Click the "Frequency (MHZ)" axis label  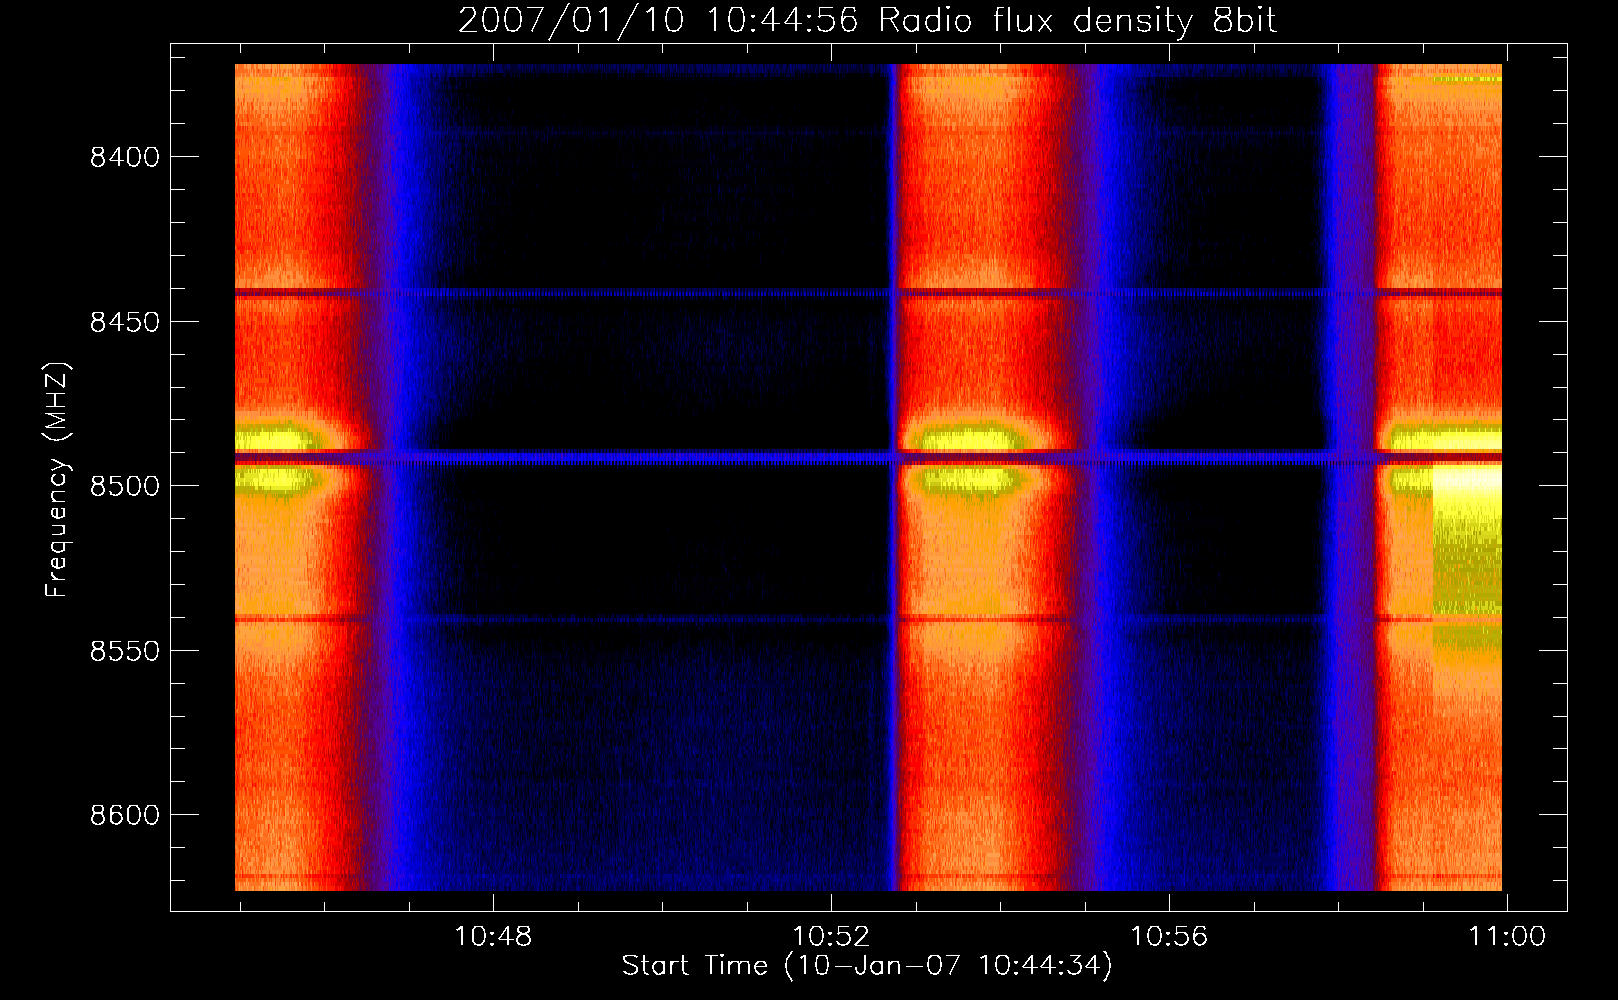(x=58, y=479)
